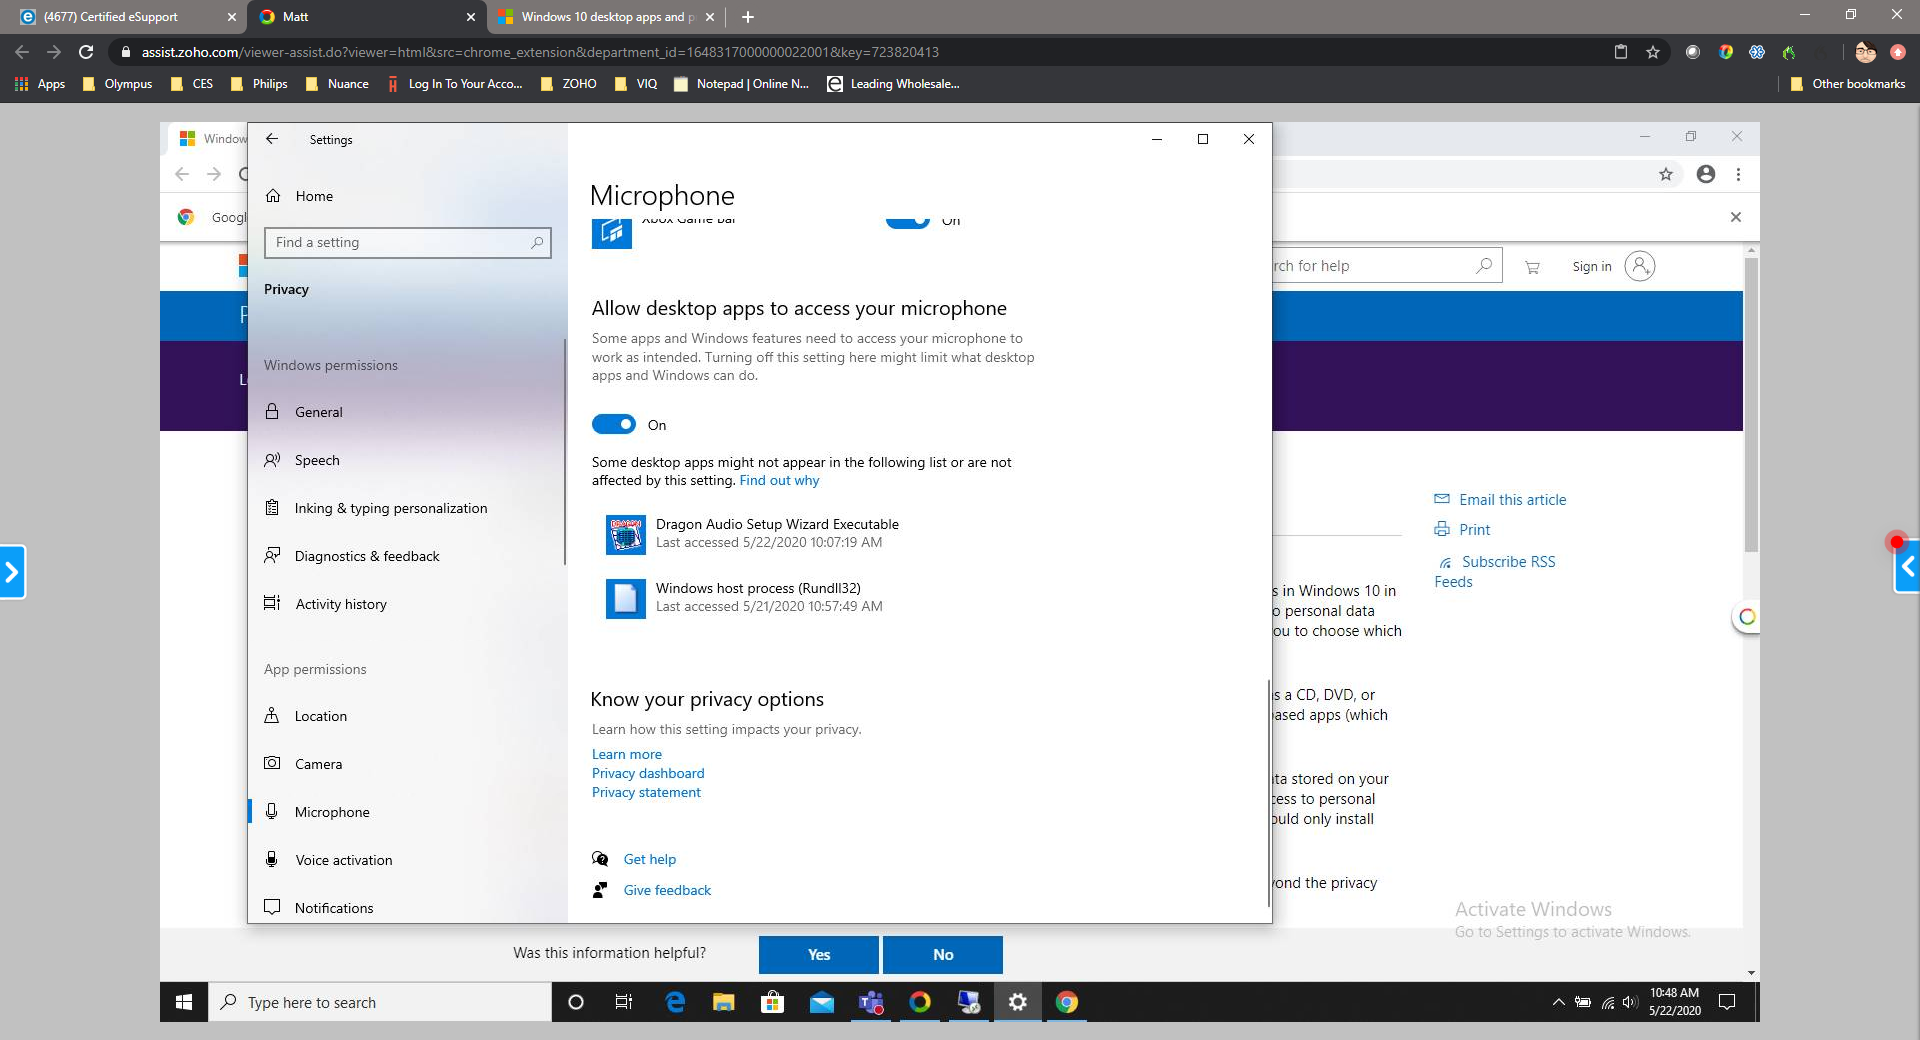Click the Find out why link
Screen dimensions: 1920x1040
point(779,480)
